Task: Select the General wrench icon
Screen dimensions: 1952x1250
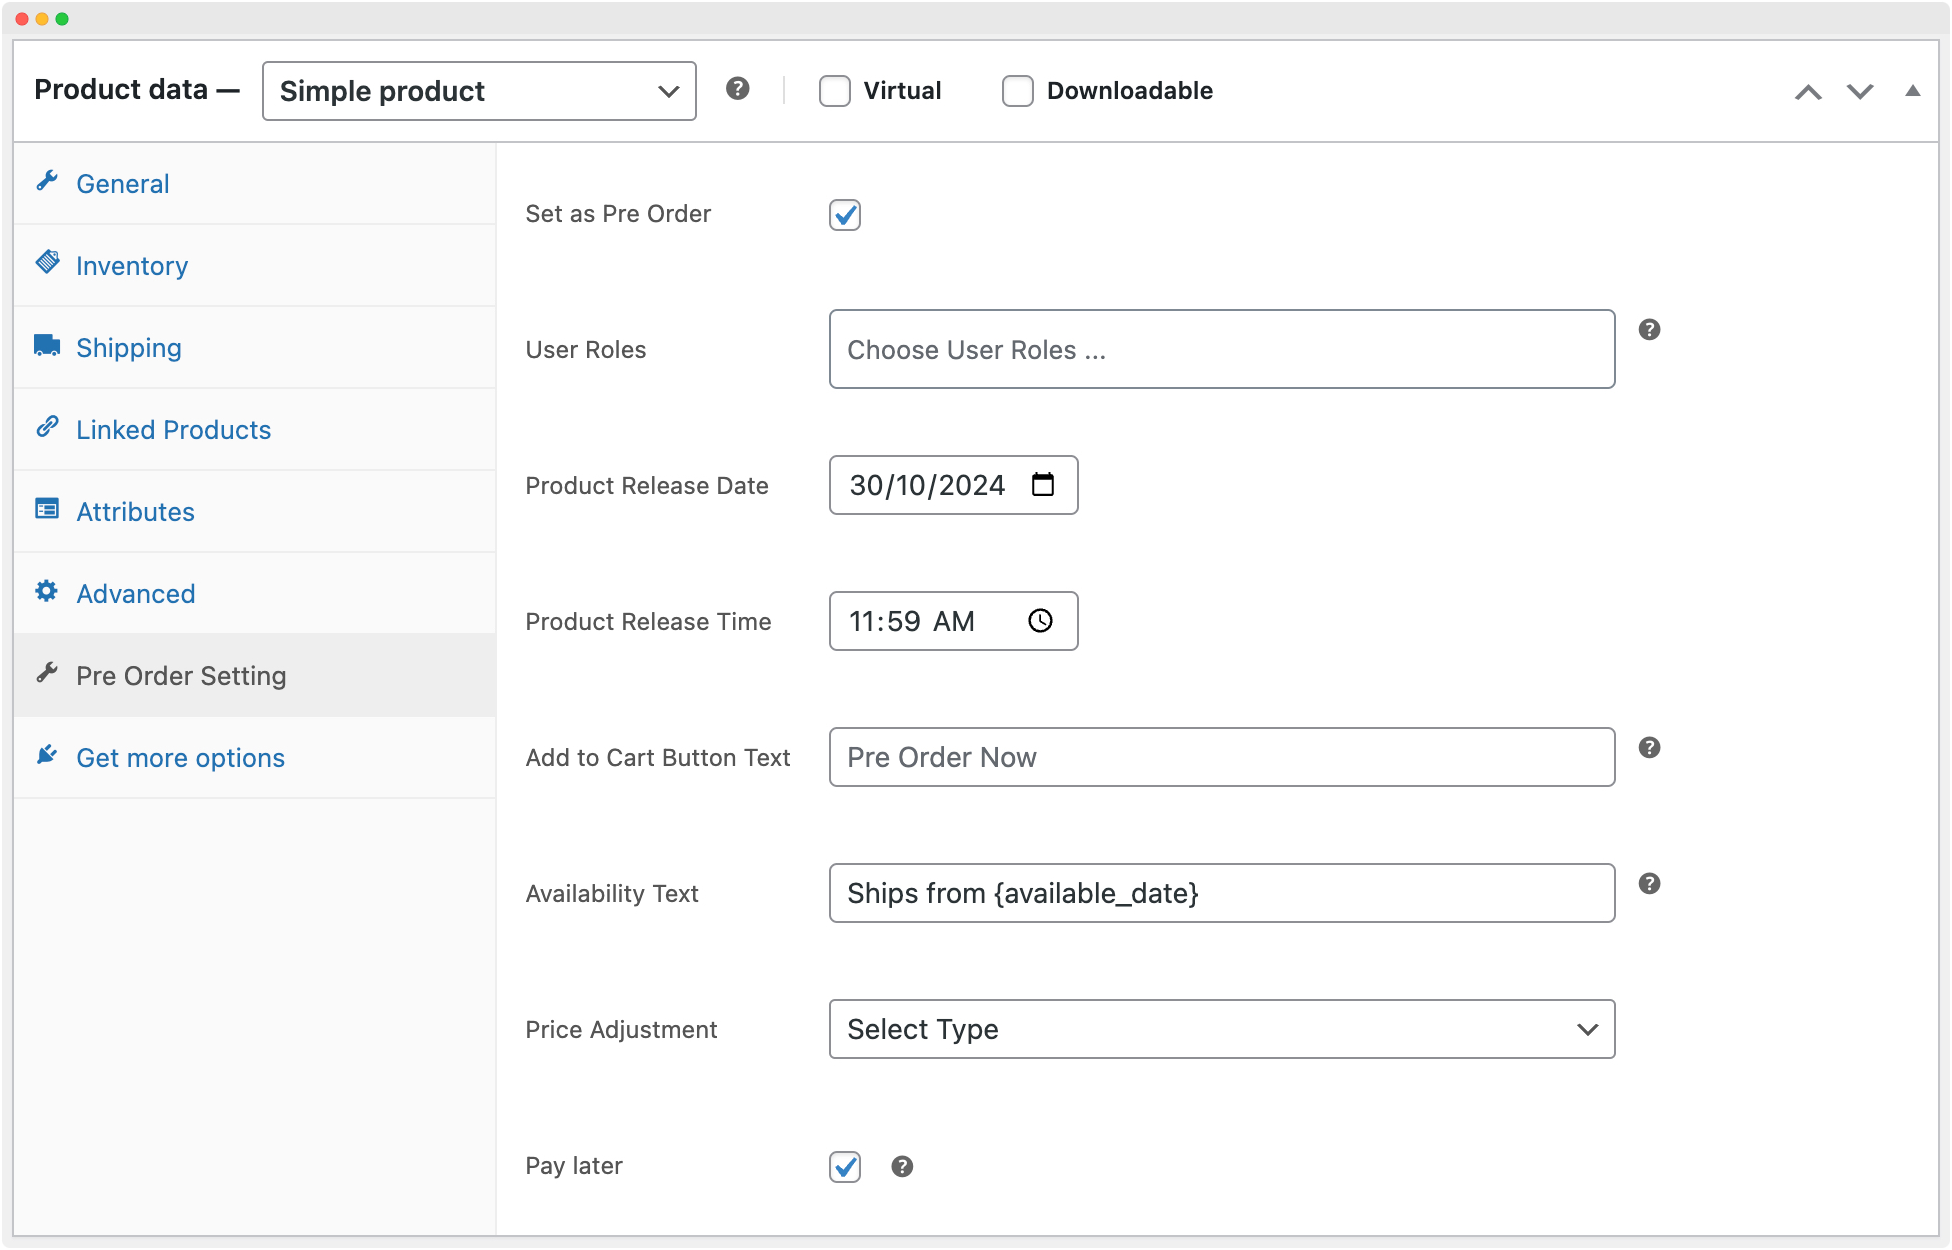Action: click(x=47, y=180)
